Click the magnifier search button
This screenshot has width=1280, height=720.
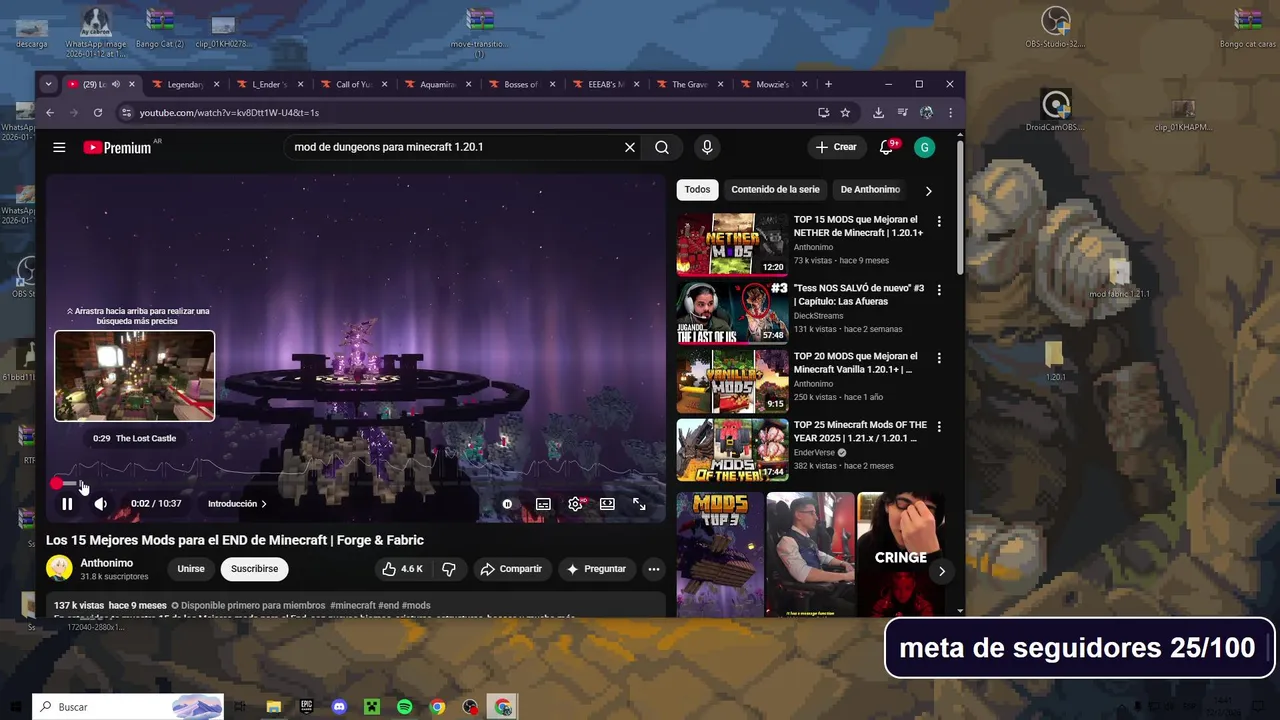[662, 147]
